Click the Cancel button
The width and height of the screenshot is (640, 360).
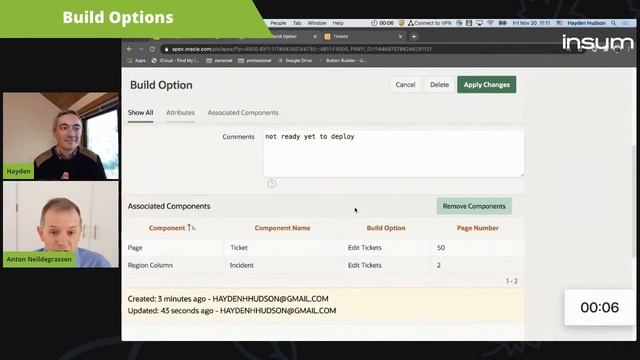(x=405, y=84)
